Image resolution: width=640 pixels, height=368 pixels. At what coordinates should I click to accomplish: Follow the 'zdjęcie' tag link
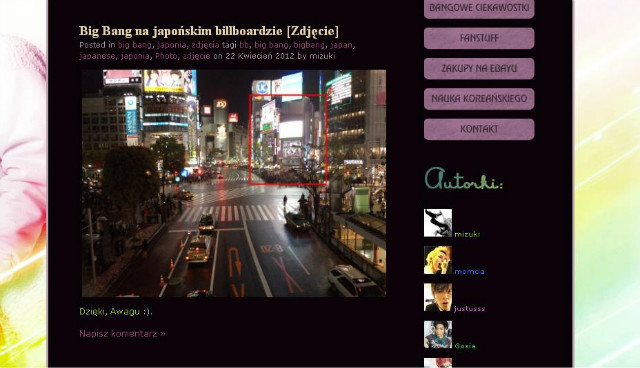196,56
